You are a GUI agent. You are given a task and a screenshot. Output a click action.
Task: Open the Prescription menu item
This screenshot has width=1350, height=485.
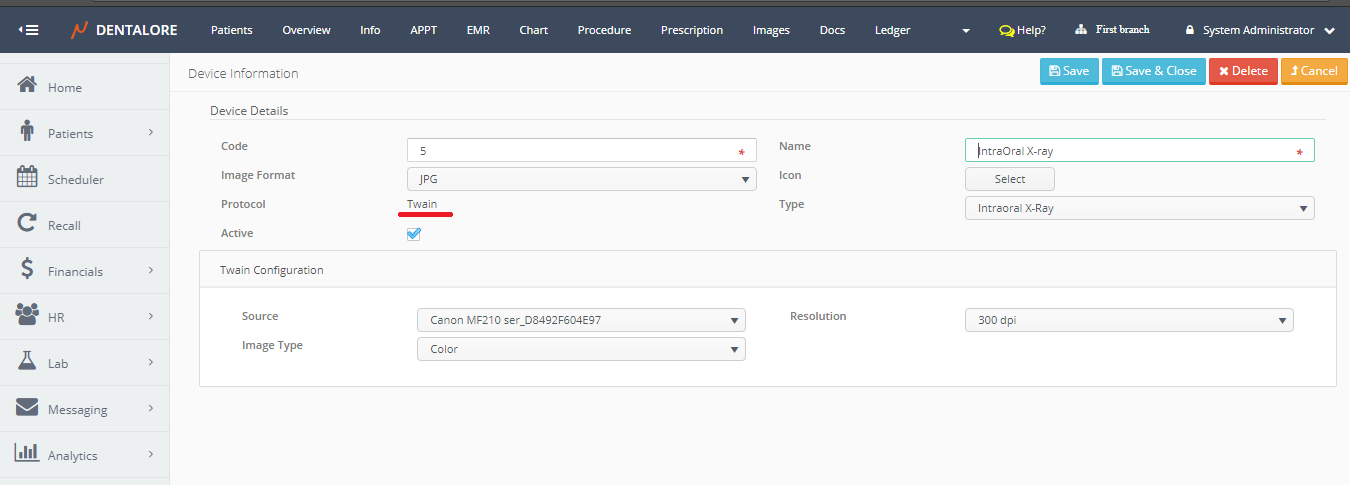691,30
